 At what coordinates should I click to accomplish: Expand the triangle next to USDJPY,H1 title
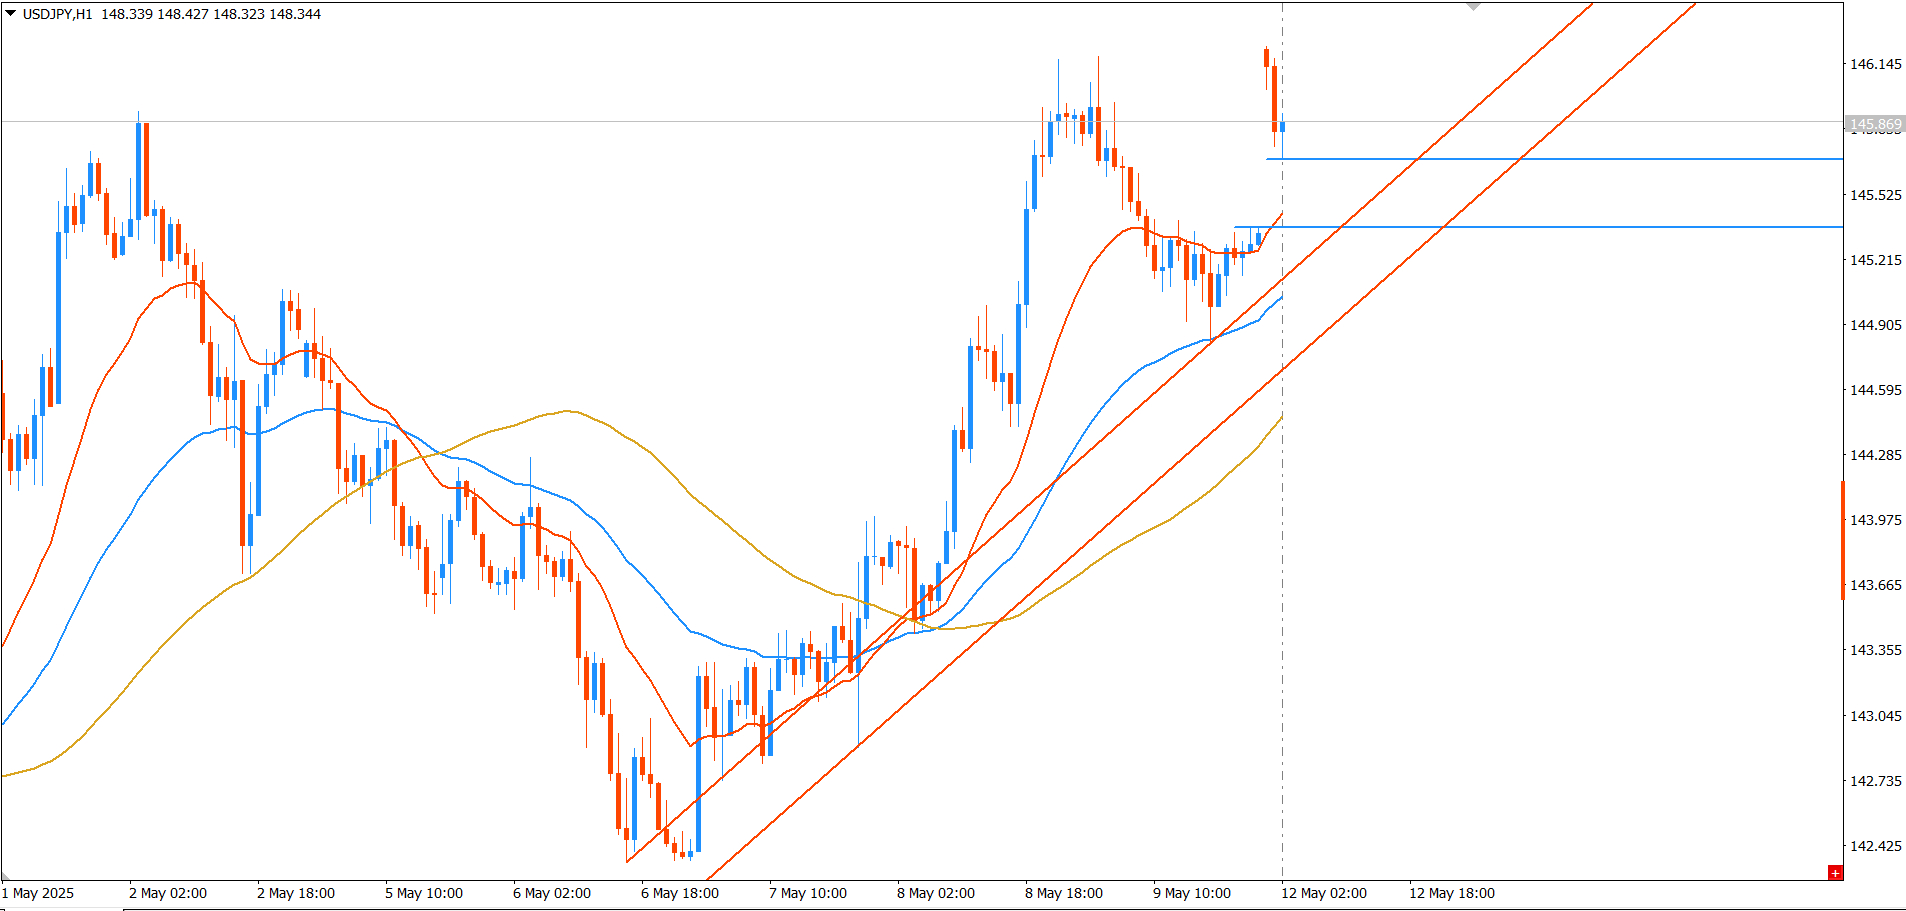pyautogui.click(x=10, y=14)
